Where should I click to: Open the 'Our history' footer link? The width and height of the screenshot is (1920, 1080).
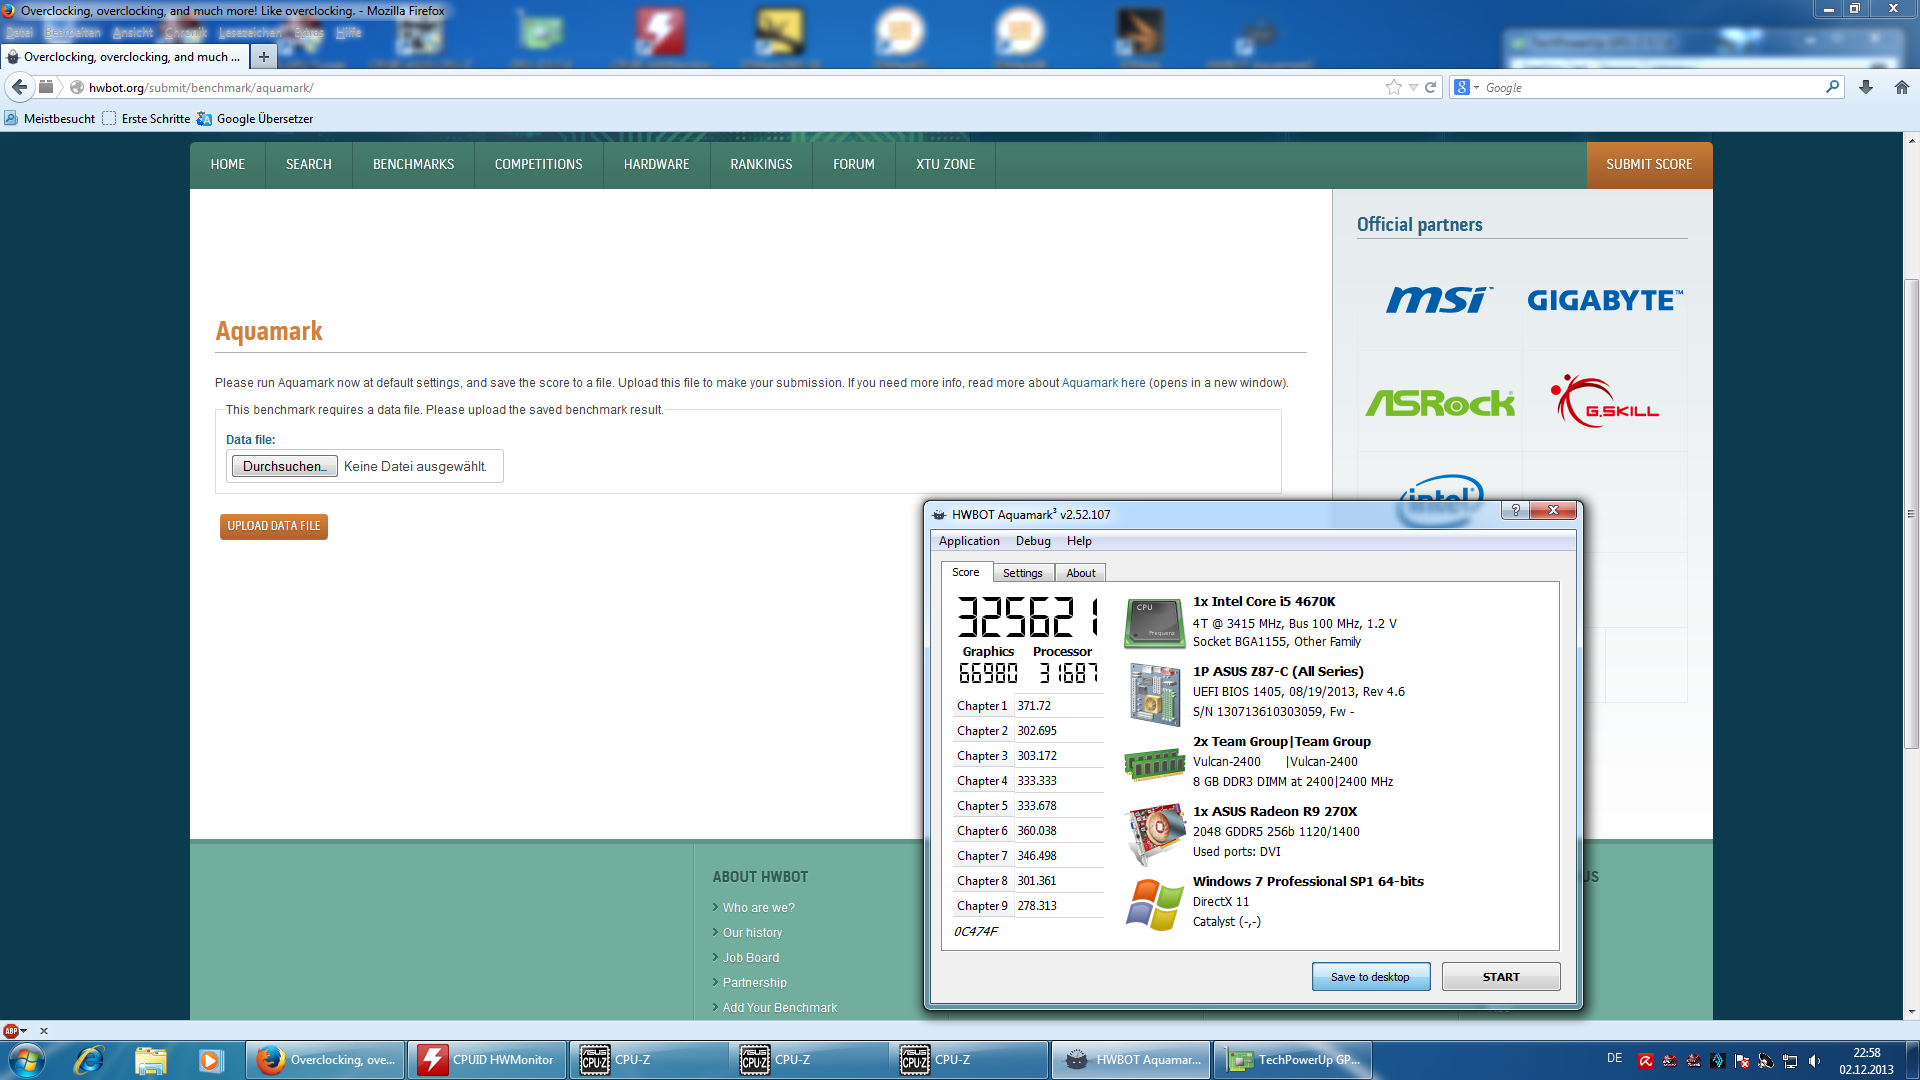[x=752, y=933]
